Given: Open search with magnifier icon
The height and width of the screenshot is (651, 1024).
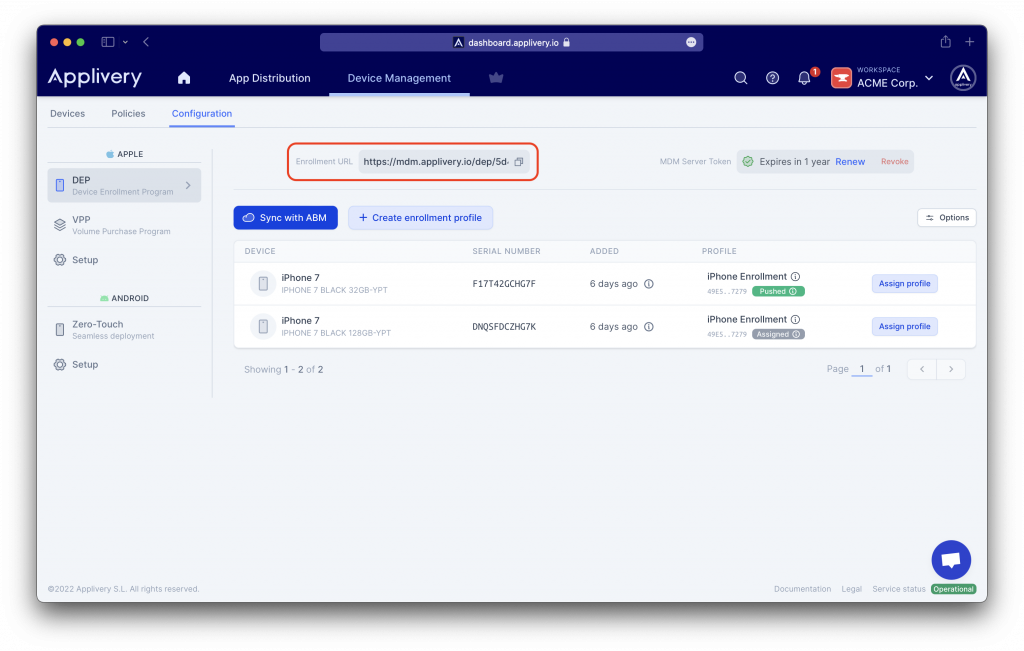Looking at the screenshot, I should tap(741, 78).
